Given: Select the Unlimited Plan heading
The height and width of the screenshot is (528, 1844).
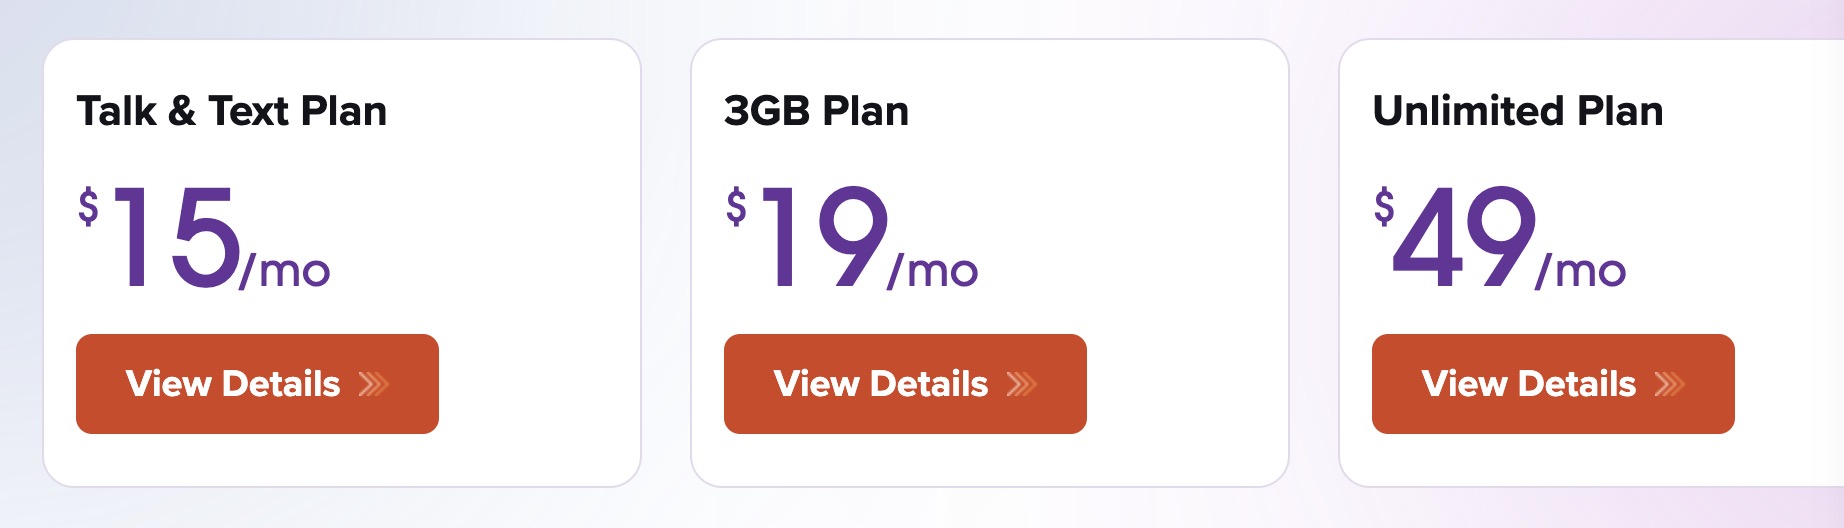Looking at the screenshot, I should pyautogui.click(x=1517, y=111).
